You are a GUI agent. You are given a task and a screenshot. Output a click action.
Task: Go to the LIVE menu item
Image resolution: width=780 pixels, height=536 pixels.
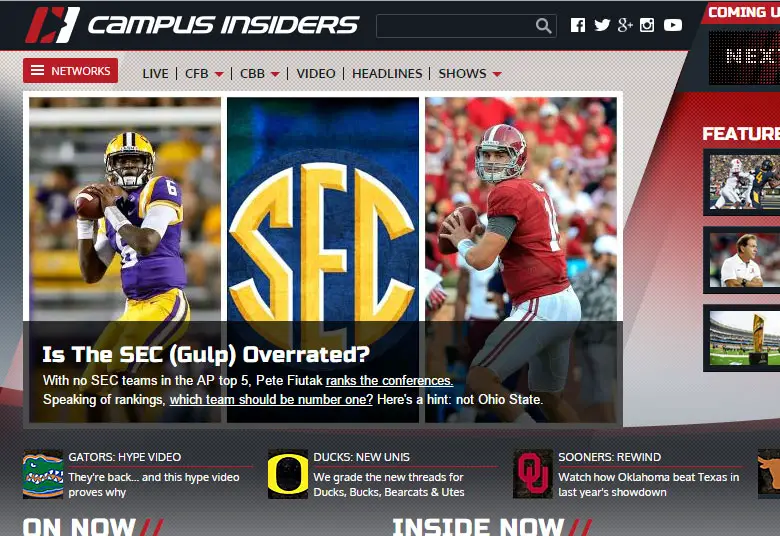click(155, 74)
